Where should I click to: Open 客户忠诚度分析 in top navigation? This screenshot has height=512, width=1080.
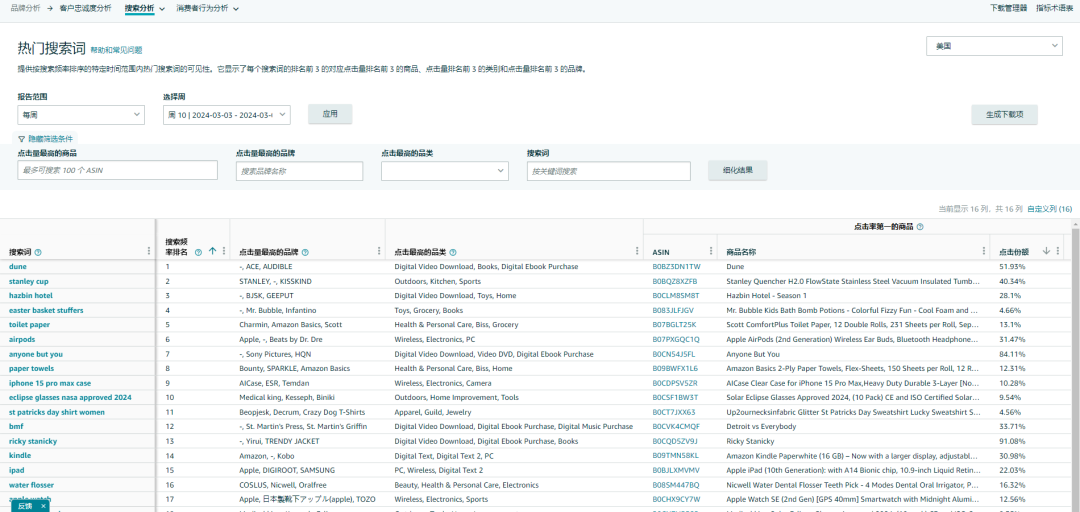point(83,8)
